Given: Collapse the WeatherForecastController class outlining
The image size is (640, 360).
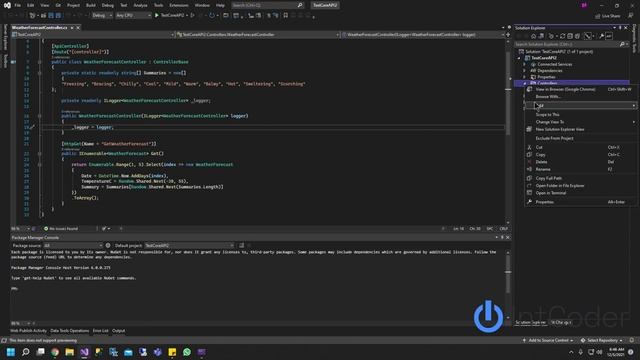Looking at the screenshot, I should pos(40,62).
